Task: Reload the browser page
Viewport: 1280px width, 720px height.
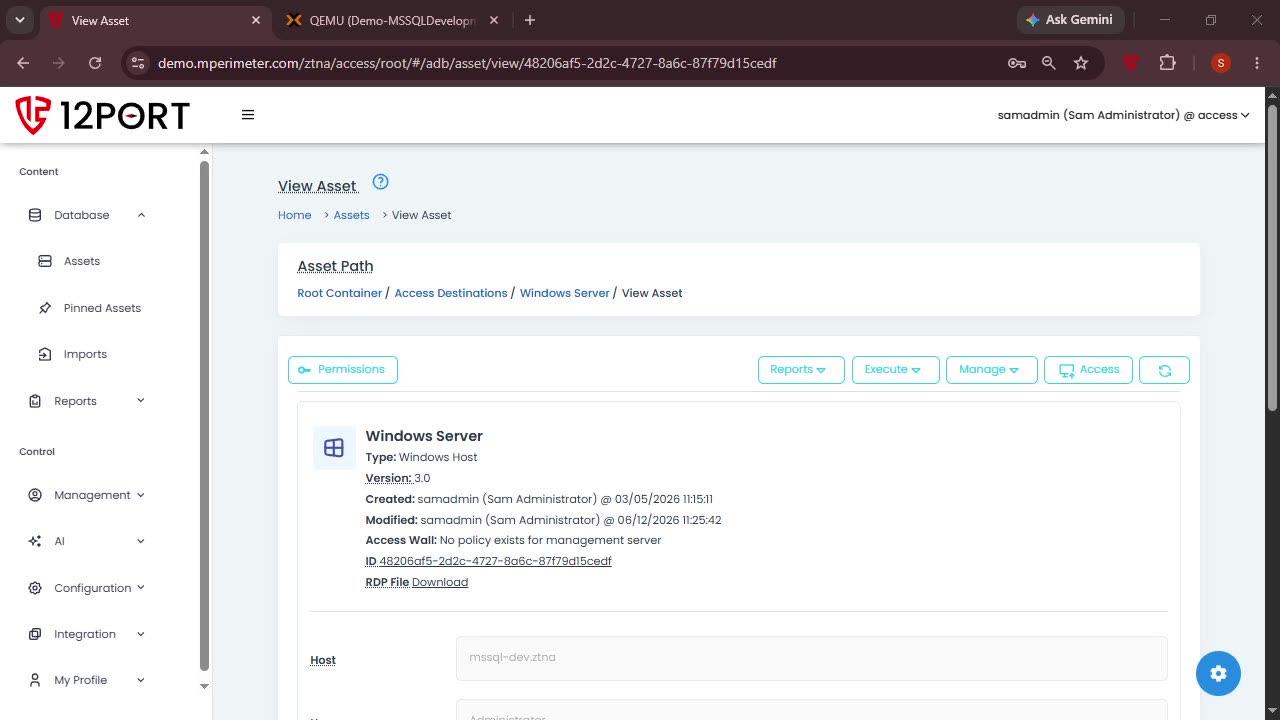Action: click(95, 63)
